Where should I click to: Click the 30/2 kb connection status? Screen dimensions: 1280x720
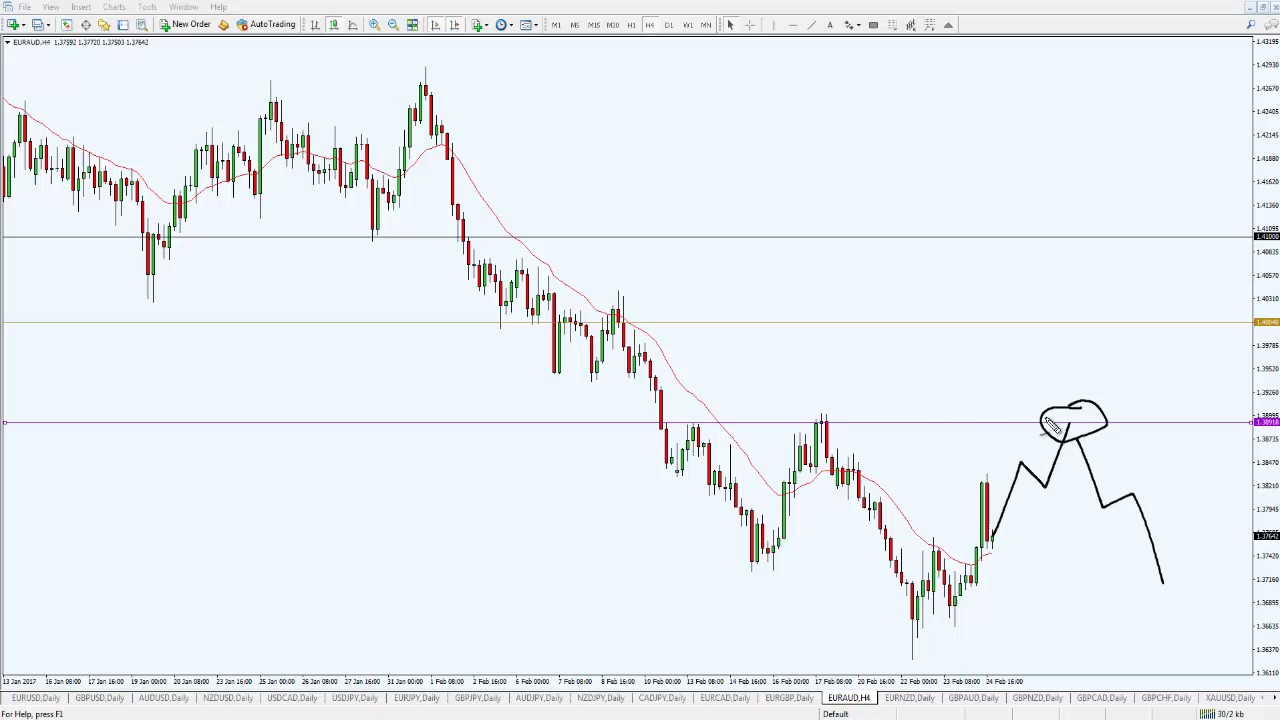1224,714
